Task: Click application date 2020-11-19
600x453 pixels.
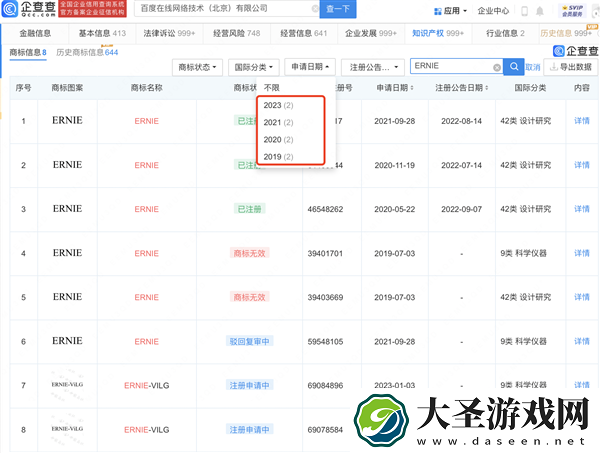Action: tap(395, 165)
